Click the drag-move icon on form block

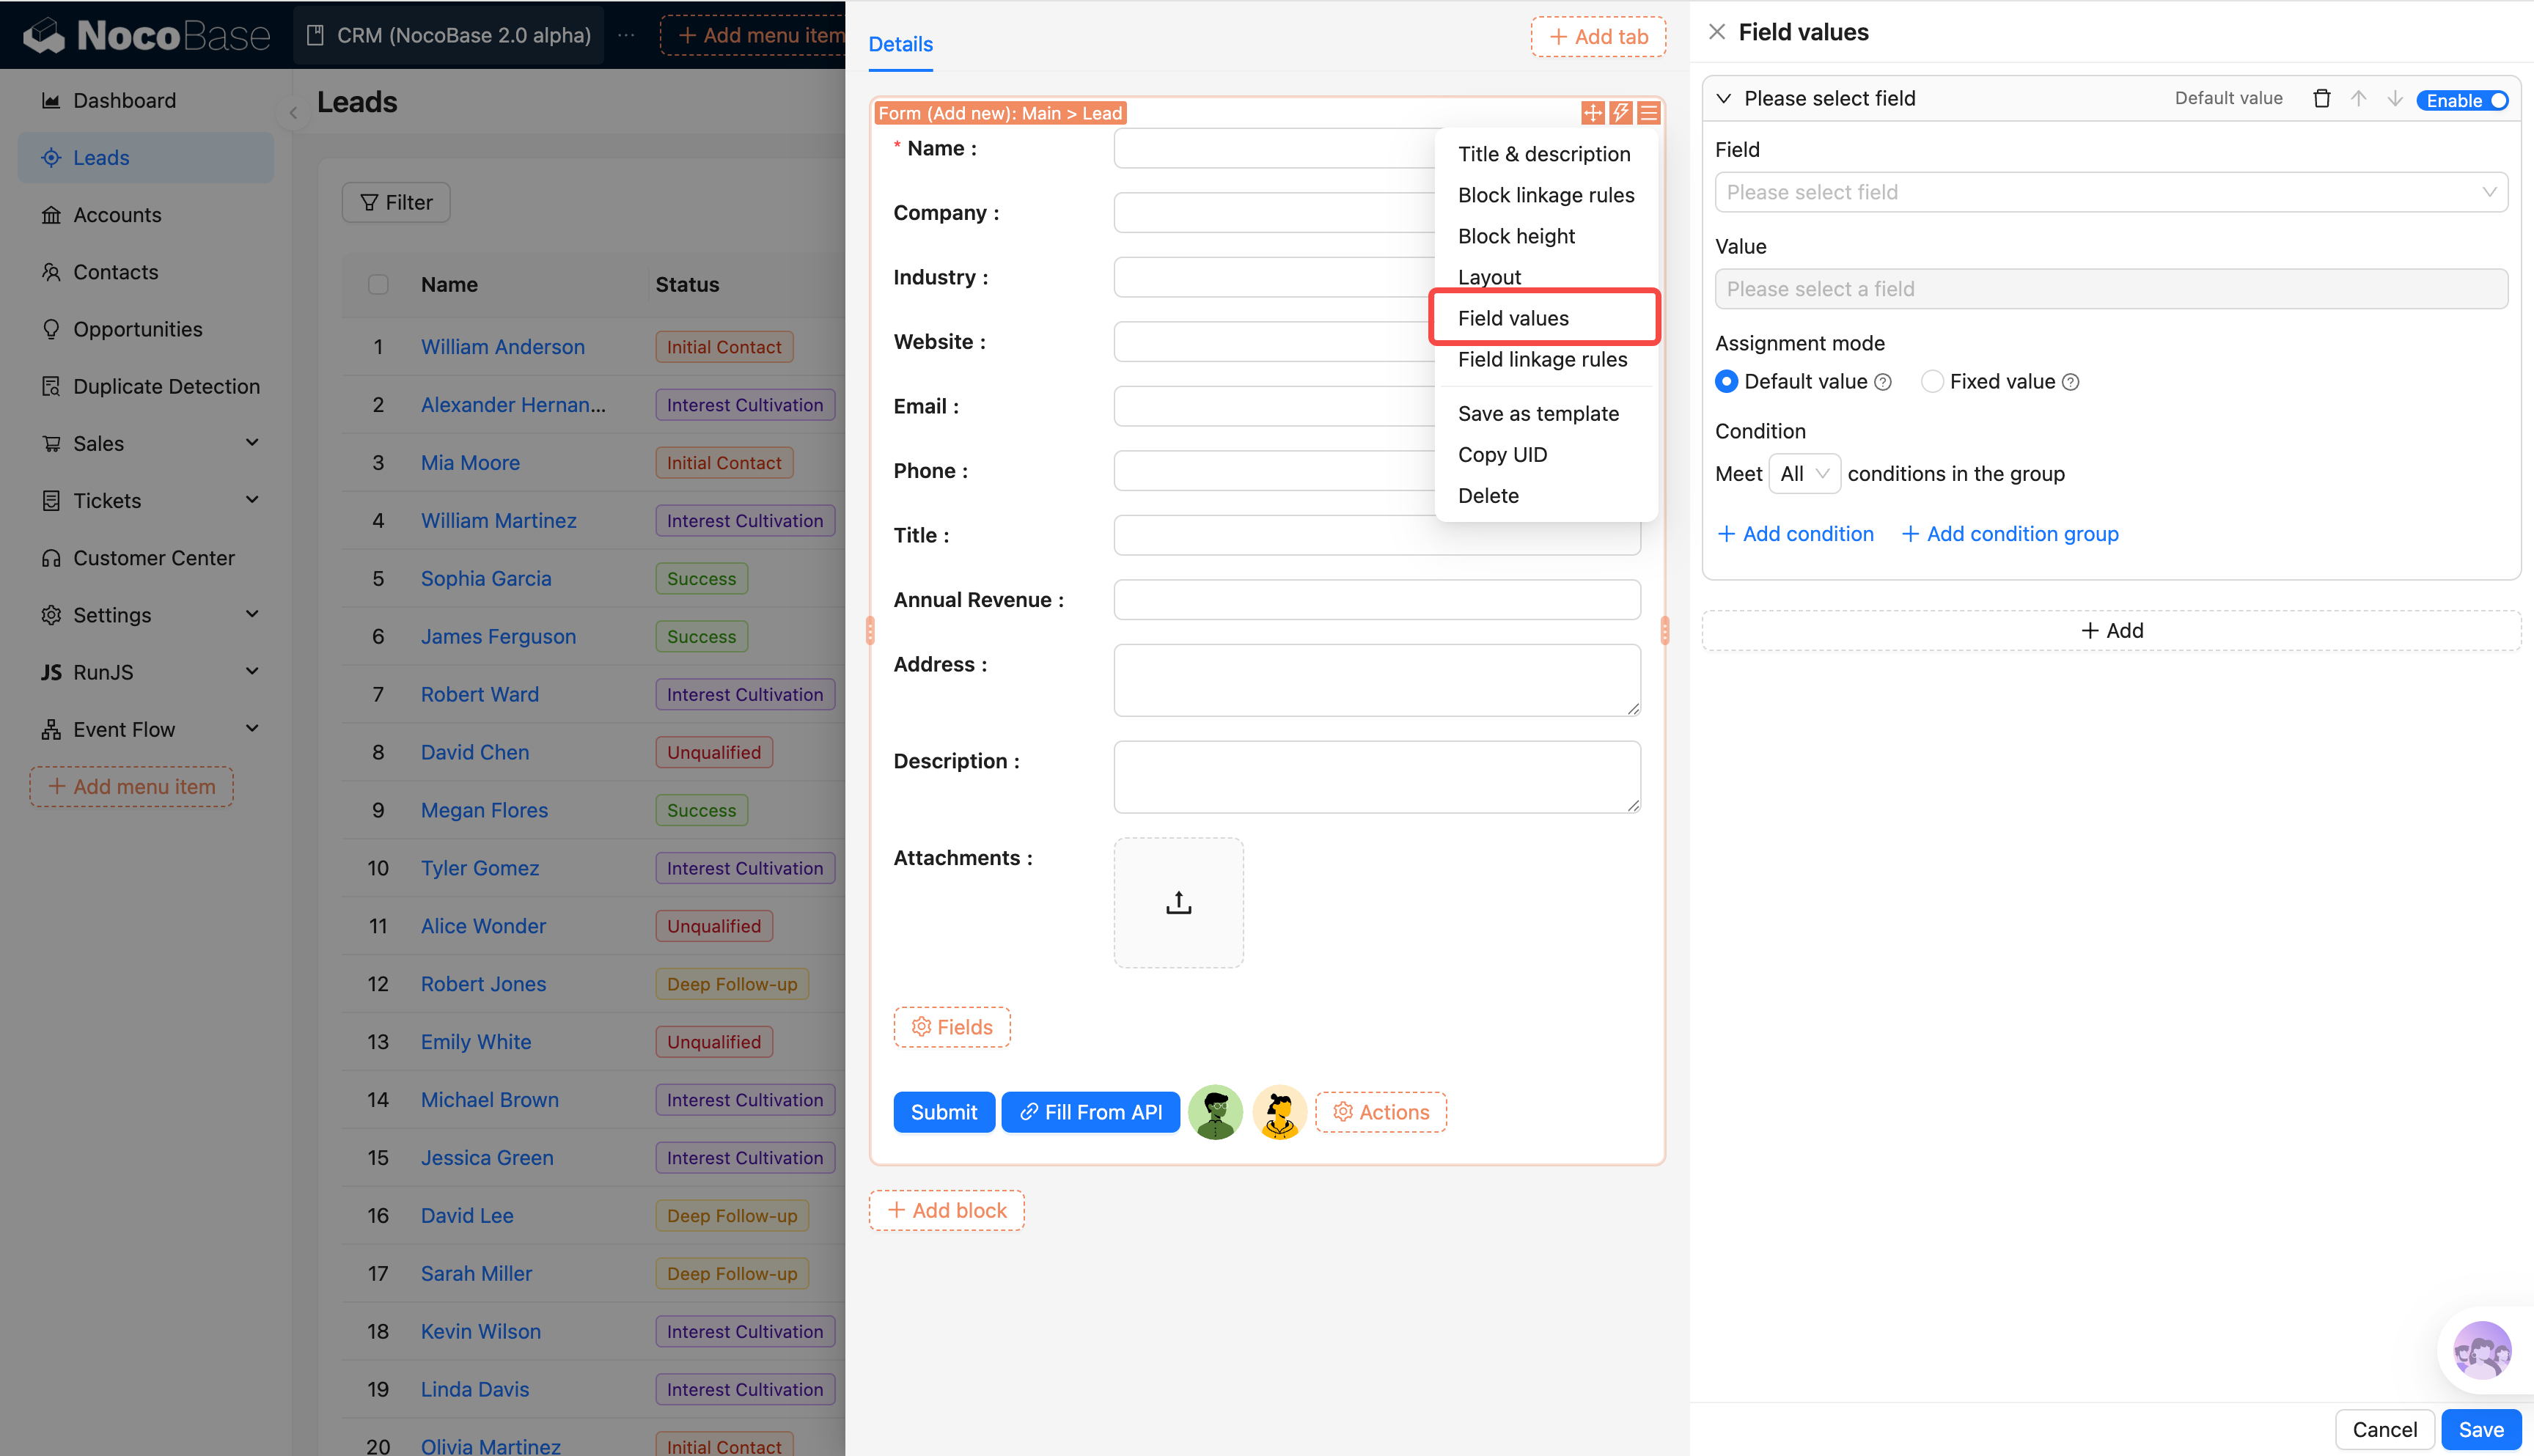(1592, 113)
